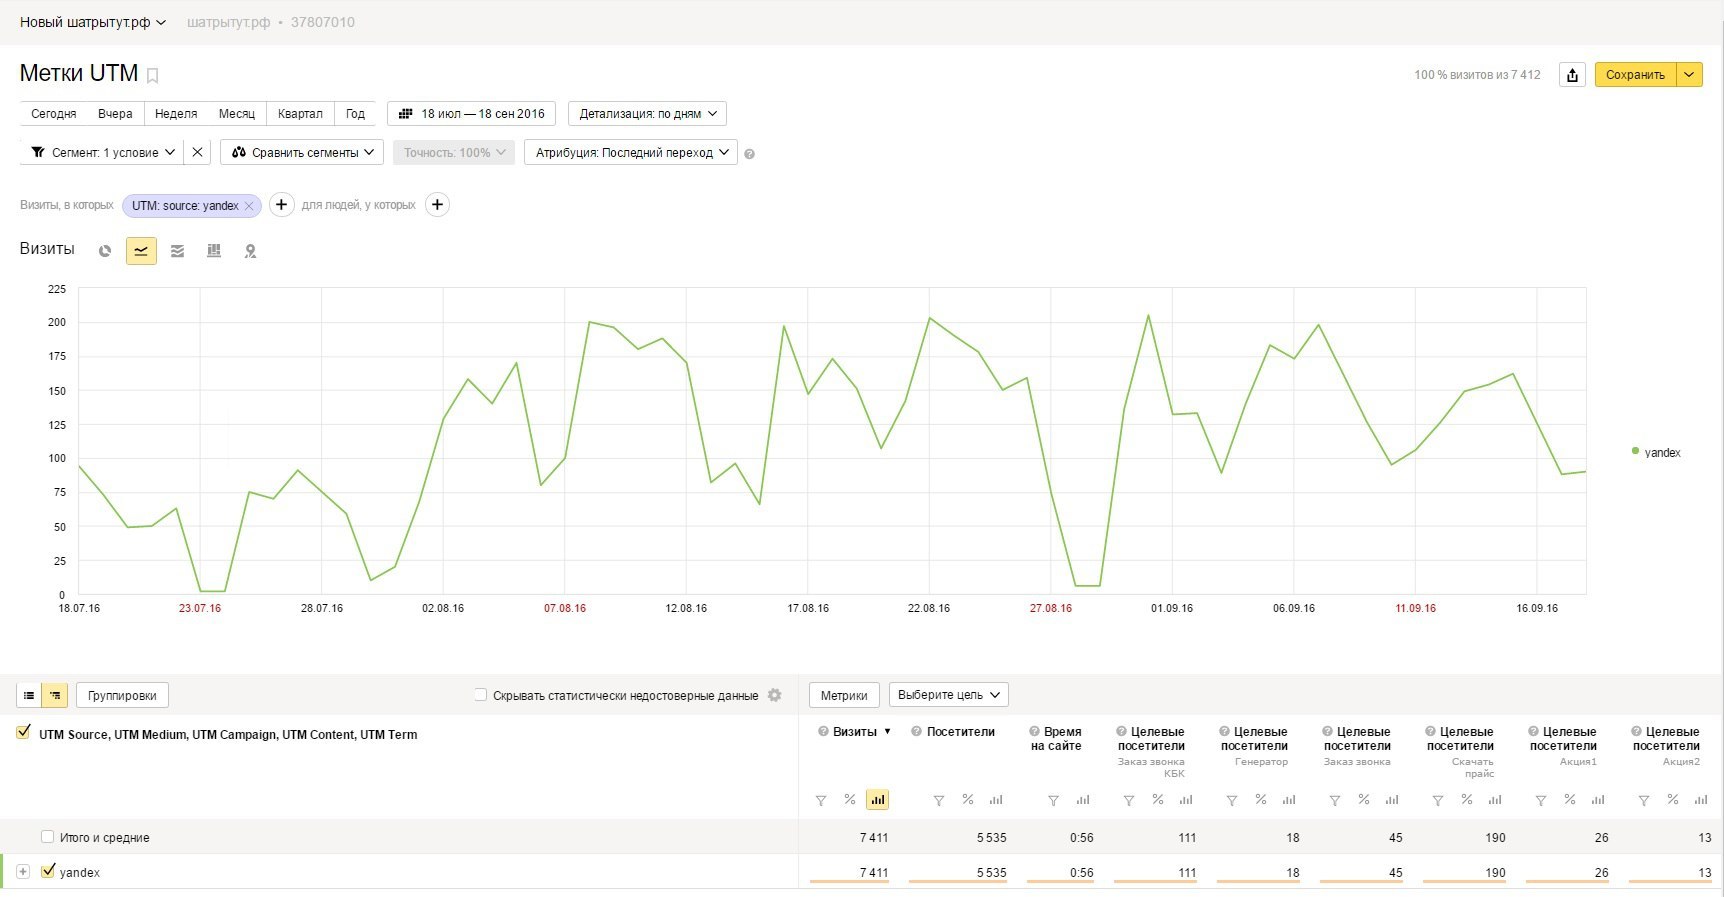The height and width of the screenshot is (897, 1724).
Task: Open settings gear for unreliable data
Action: tap(774, 695)
